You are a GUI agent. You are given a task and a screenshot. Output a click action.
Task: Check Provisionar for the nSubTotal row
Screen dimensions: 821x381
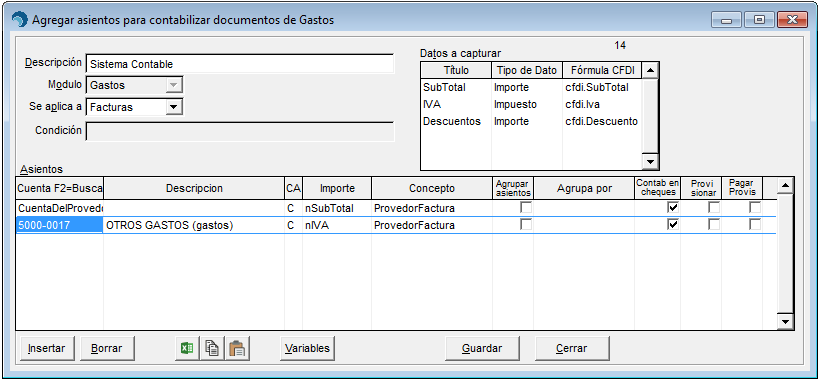click(x=714, y=208)
